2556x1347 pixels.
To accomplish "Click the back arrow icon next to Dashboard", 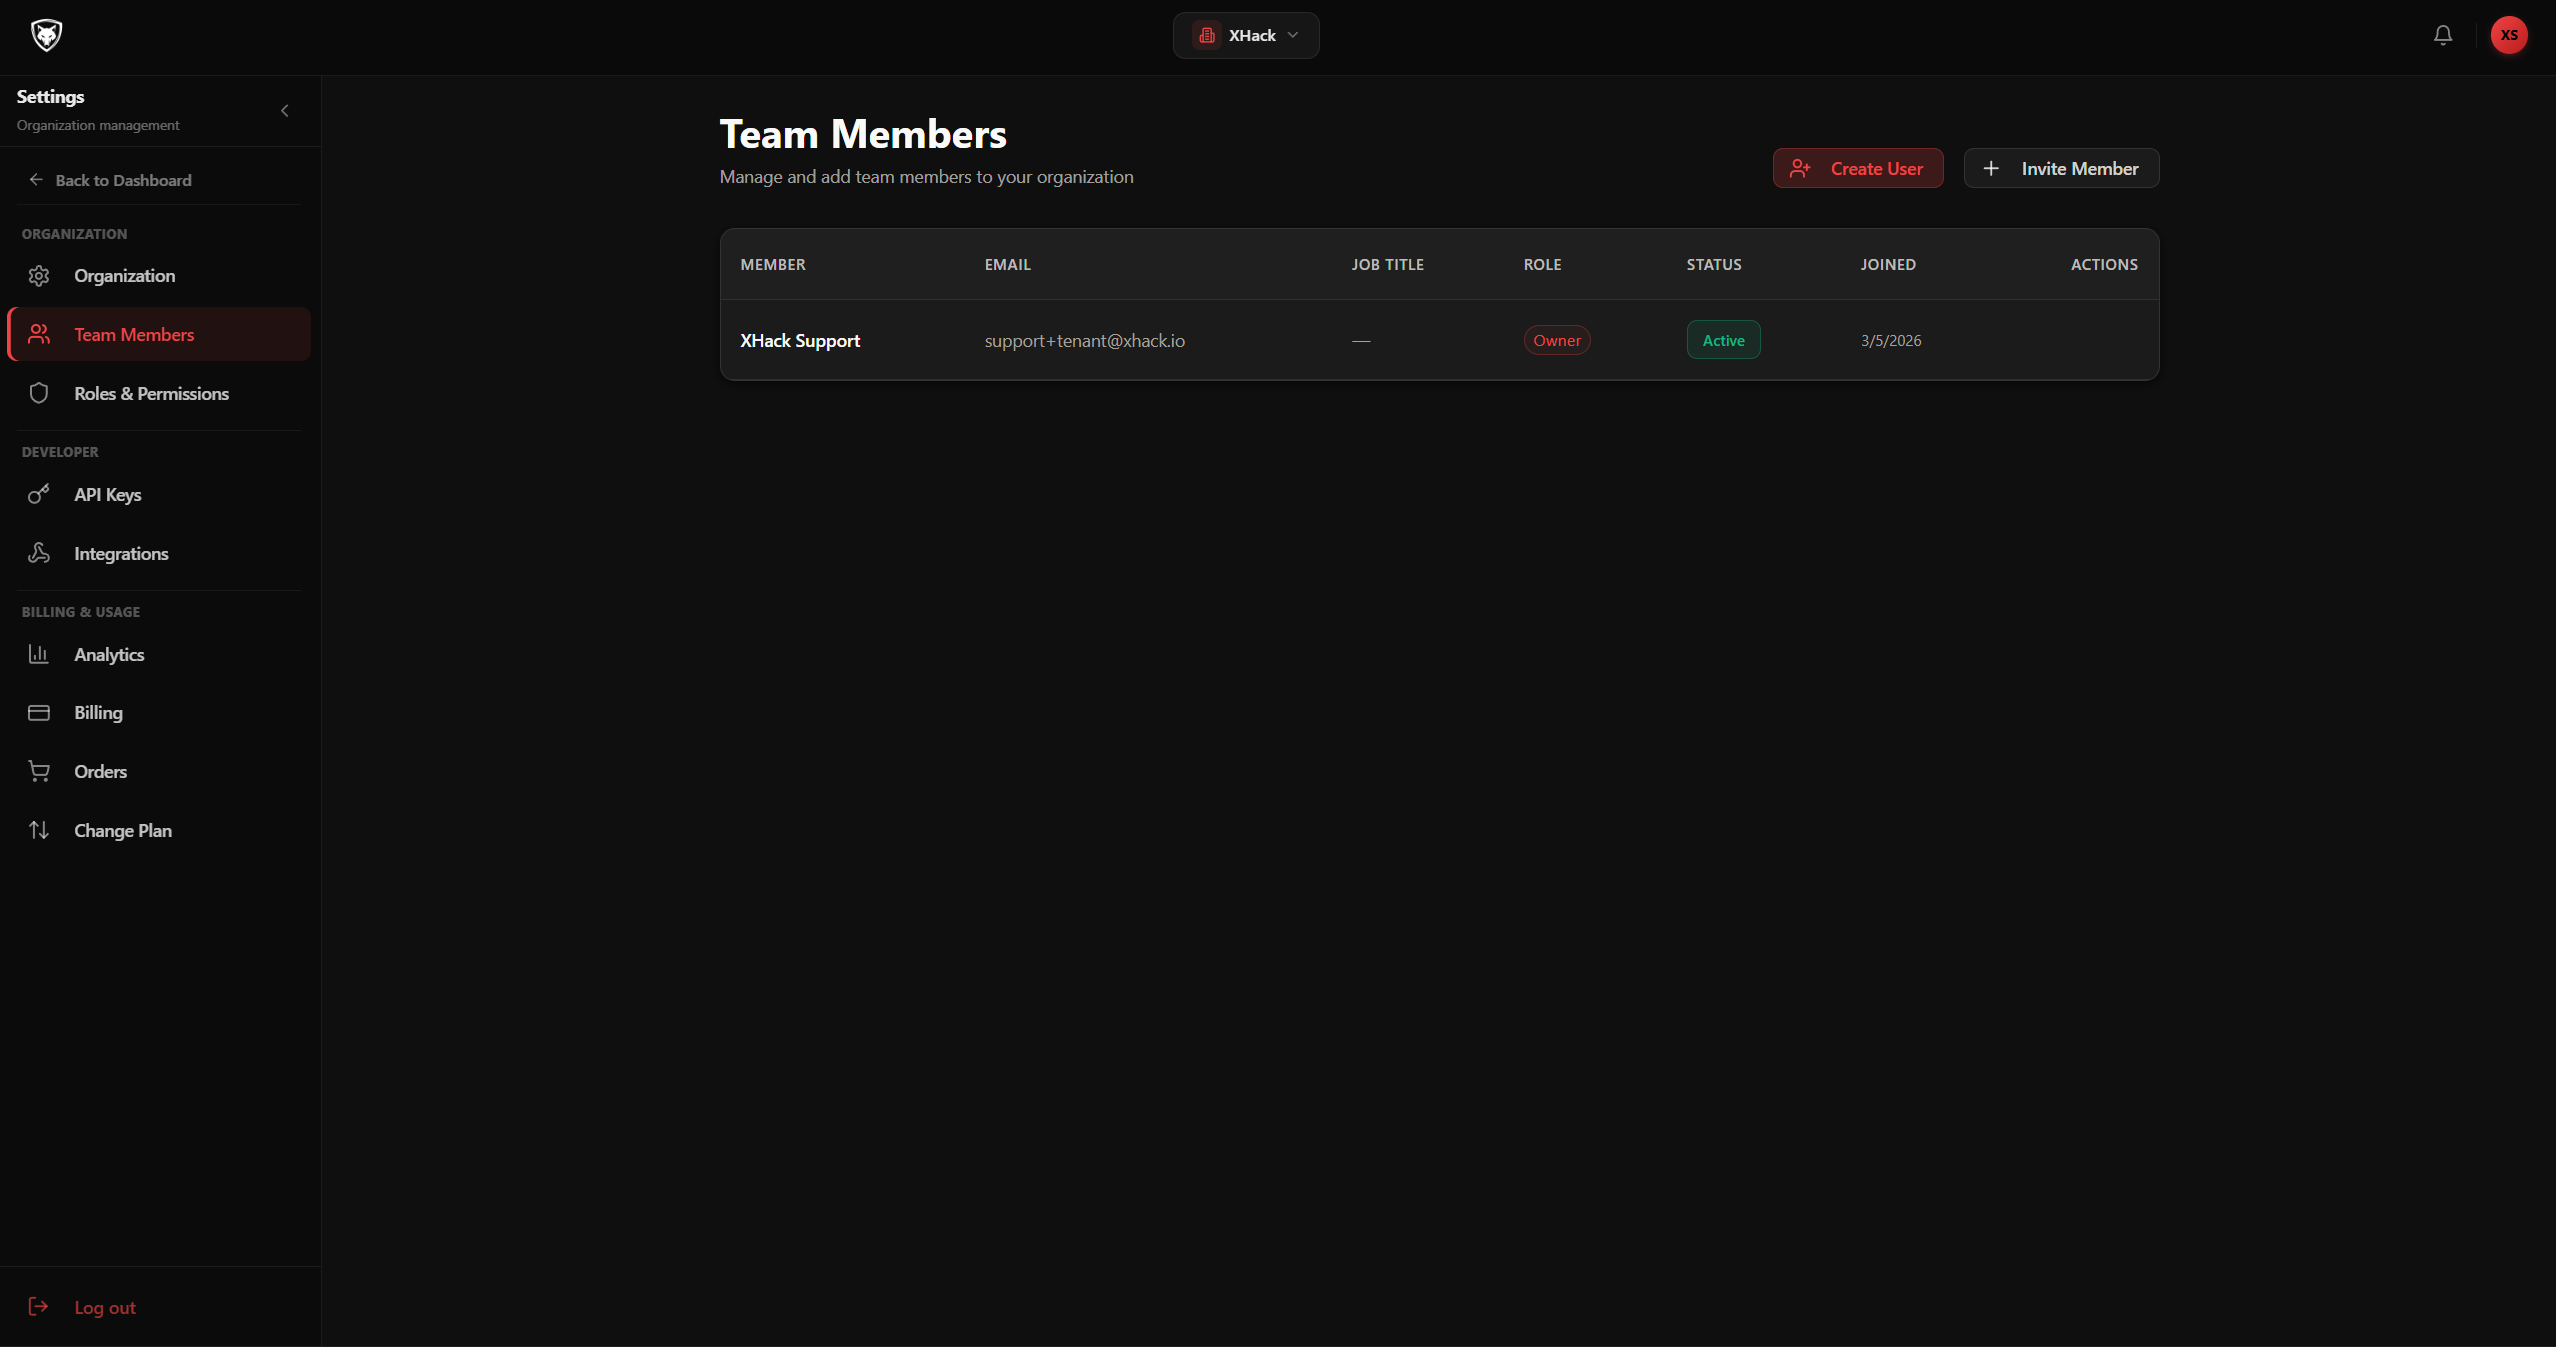I will 36,180.
